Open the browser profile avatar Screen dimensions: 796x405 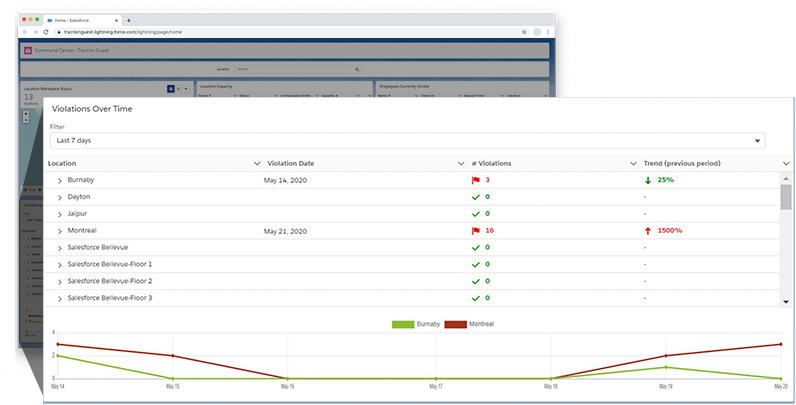coord(537,31)
